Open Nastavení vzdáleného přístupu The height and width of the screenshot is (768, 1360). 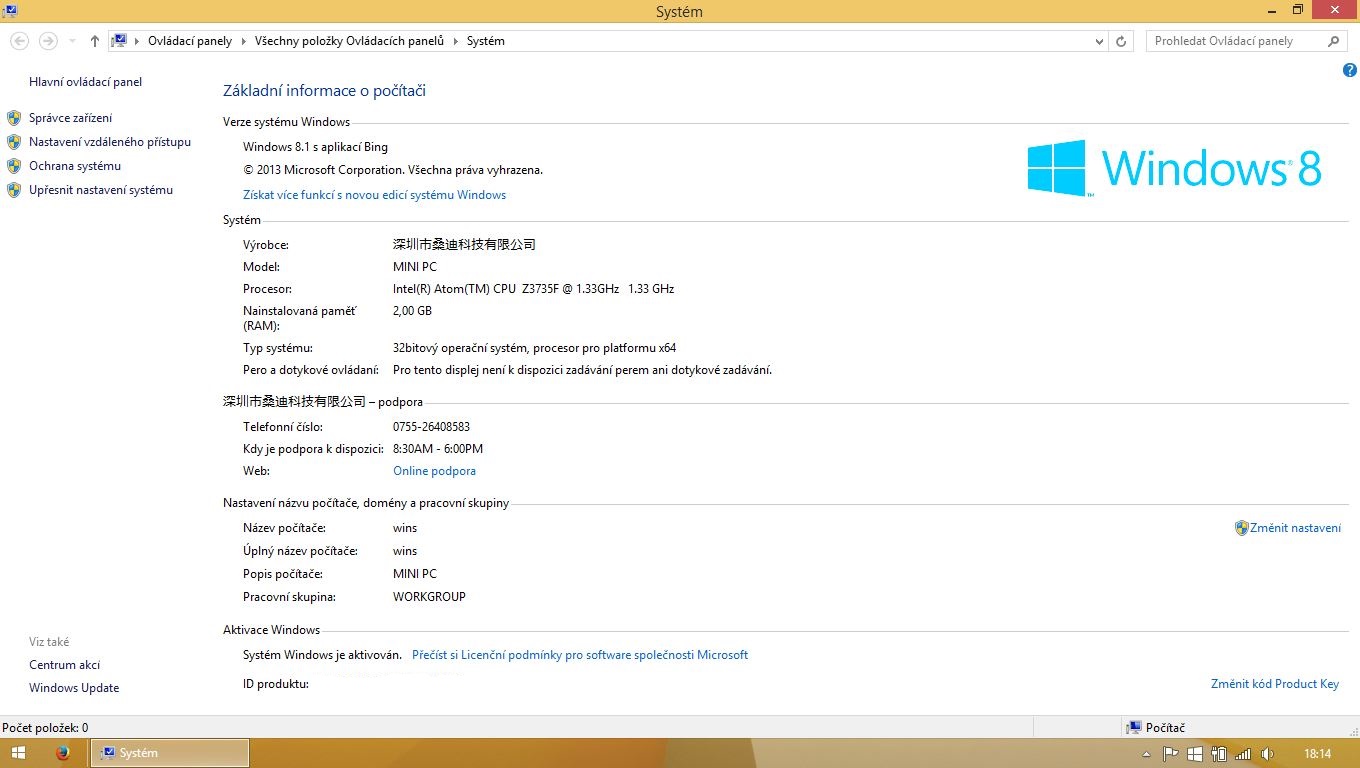click(110, 142)
